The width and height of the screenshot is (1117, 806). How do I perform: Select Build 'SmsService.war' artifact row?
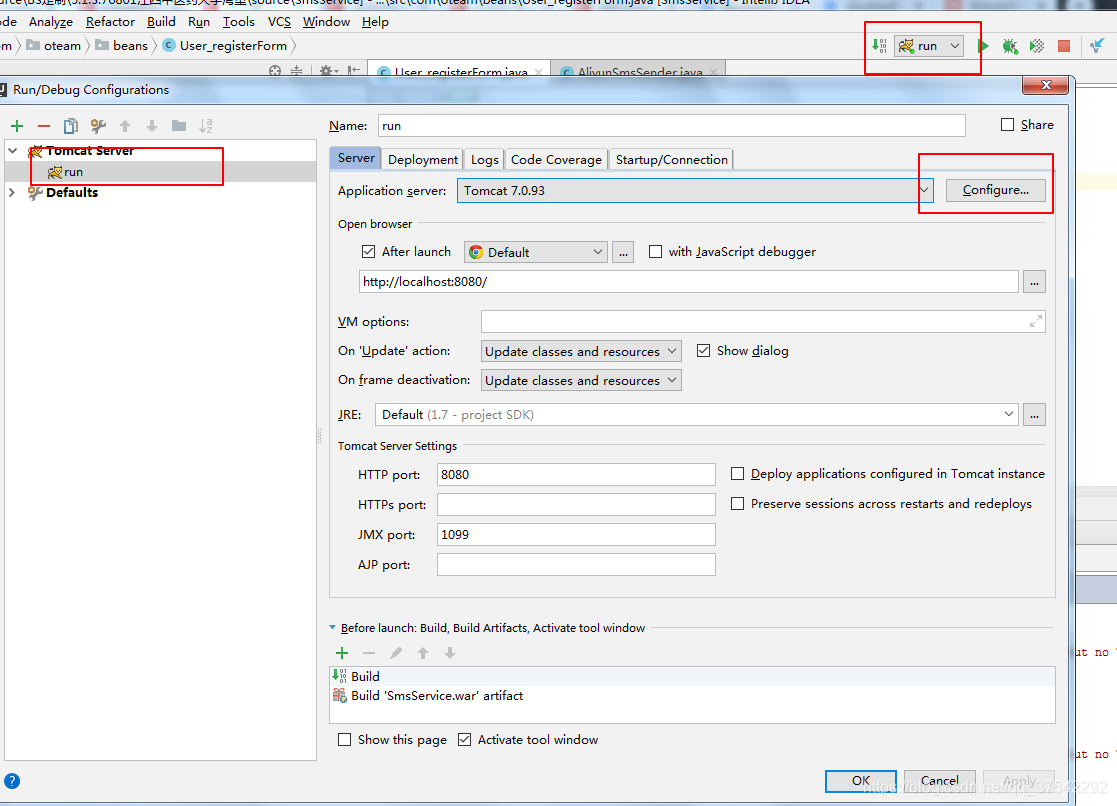(x=692, y=696)
